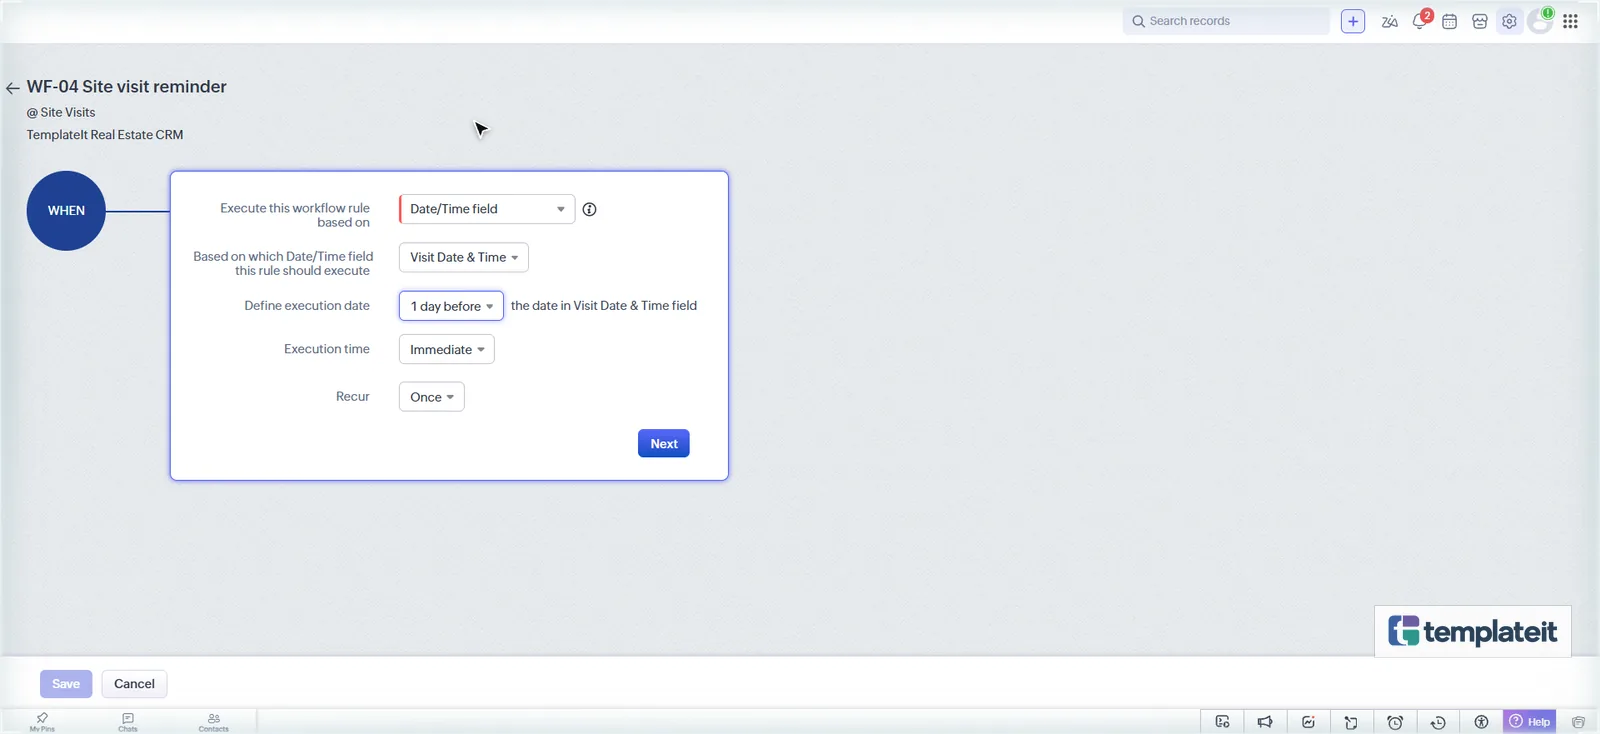Open the user profile avatar

coord(1540,21)
